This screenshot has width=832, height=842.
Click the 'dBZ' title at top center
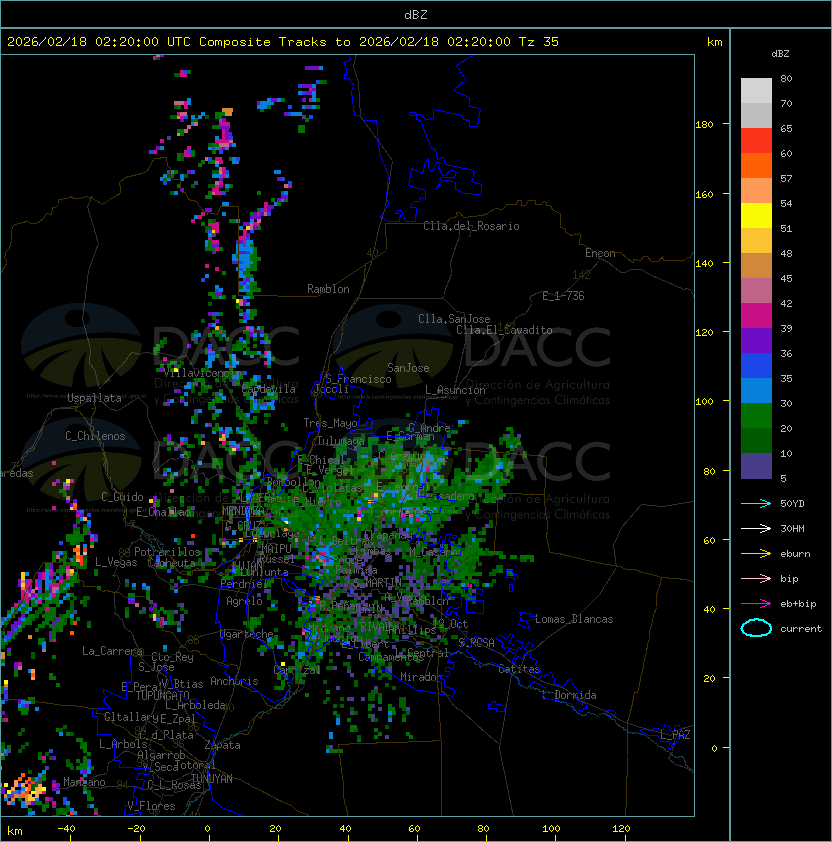point(416,15)
